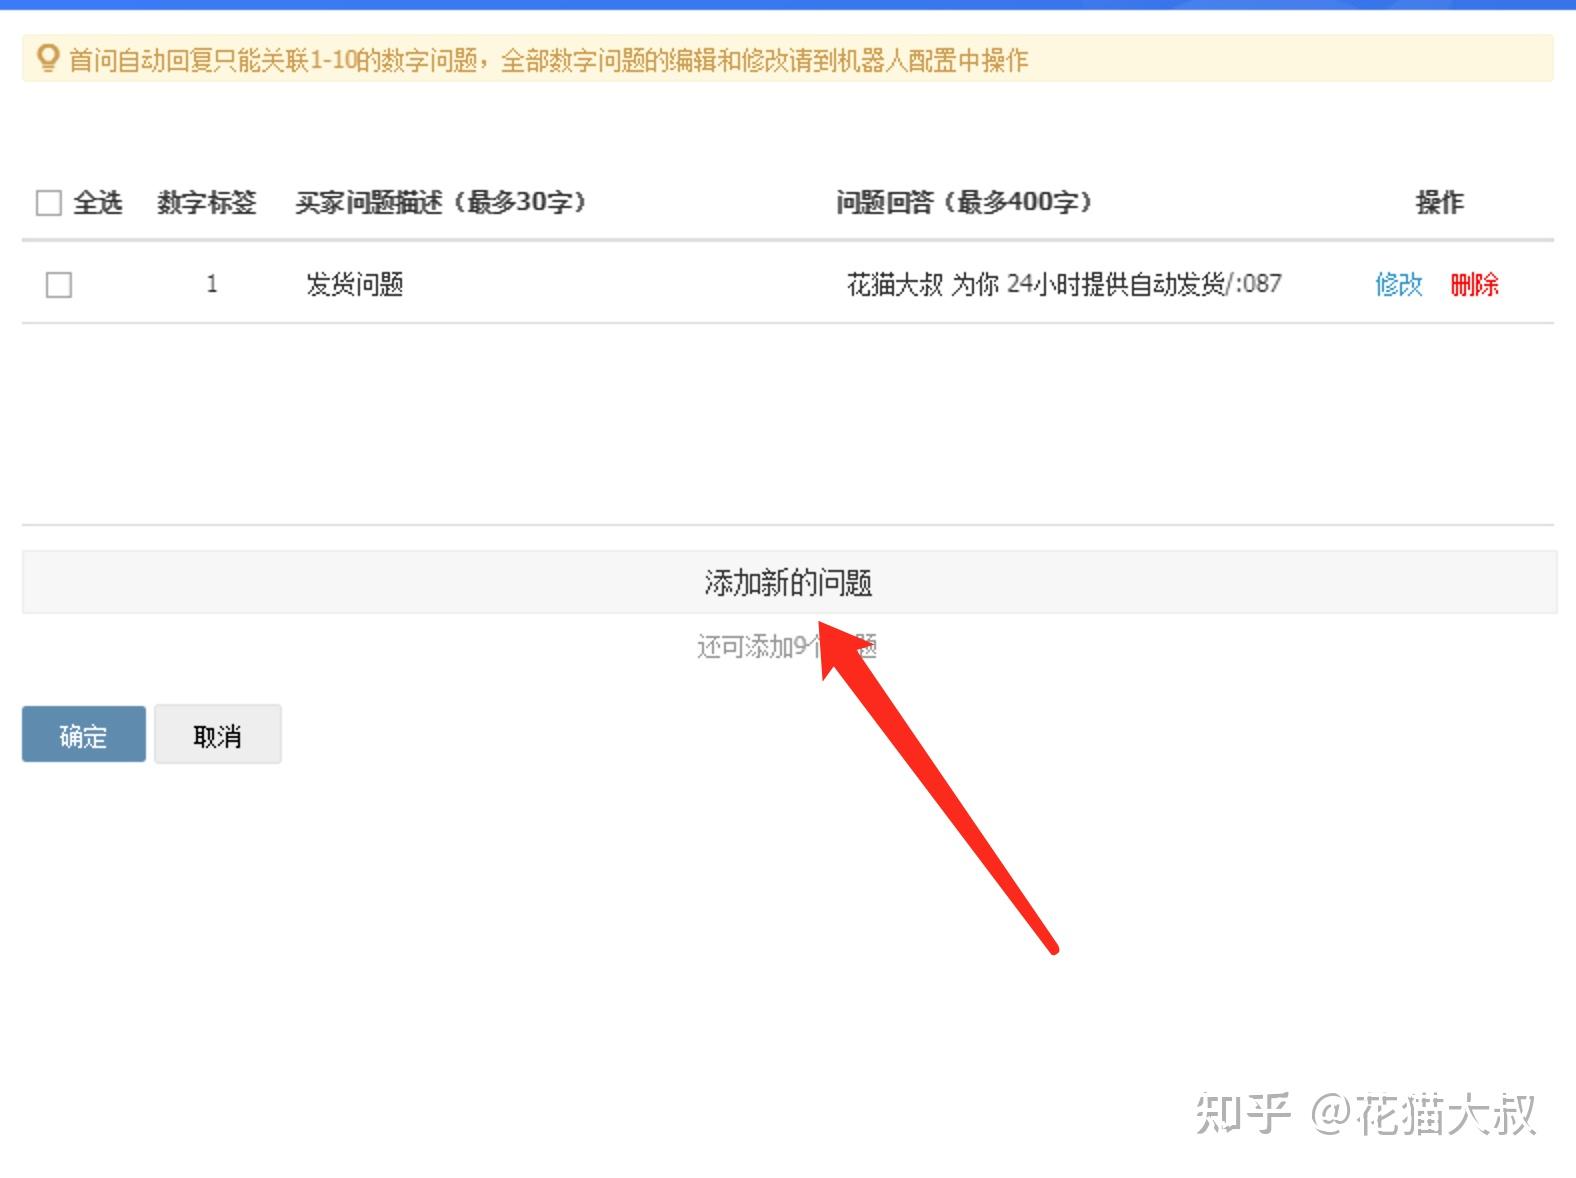The width and height of the screenshot is (1576, 1178).
Task: Click the yellow notice text about 首问自动回复
Action: tap(548, 60)
